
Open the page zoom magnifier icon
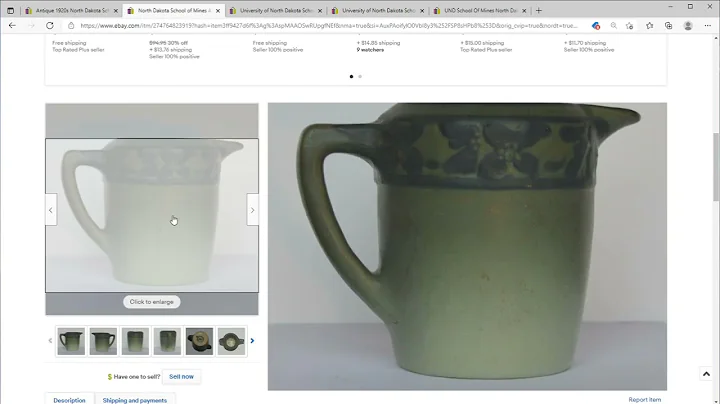click(613, 26)
